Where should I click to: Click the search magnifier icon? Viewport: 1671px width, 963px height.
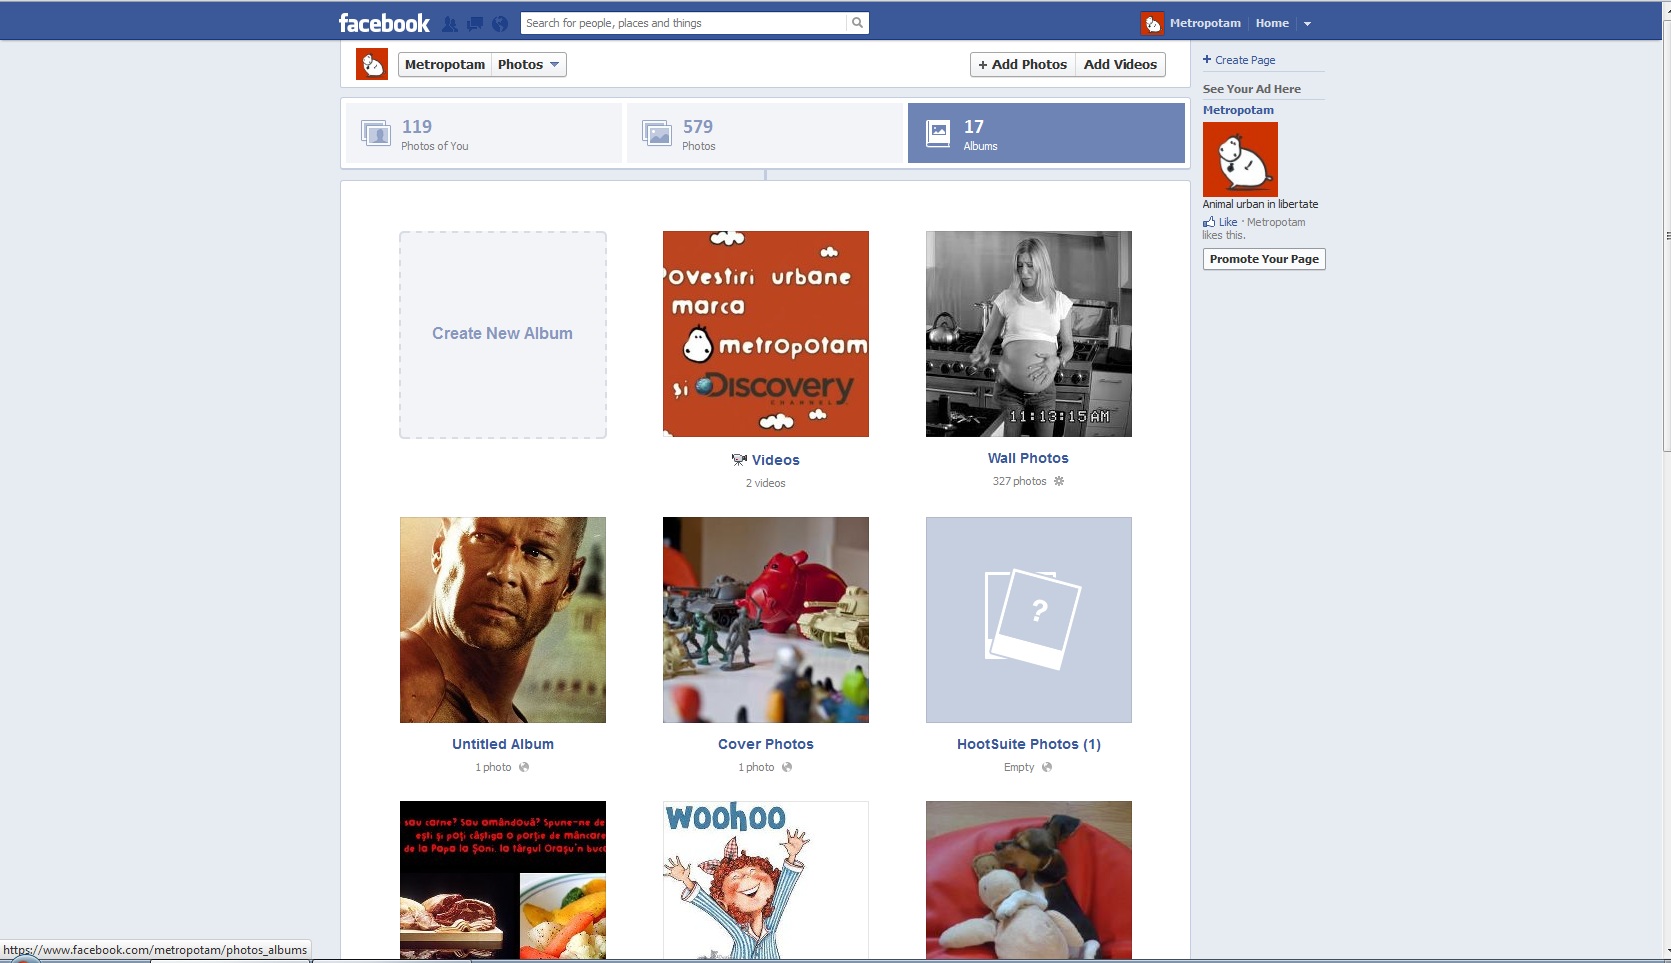tap(857, 23)
